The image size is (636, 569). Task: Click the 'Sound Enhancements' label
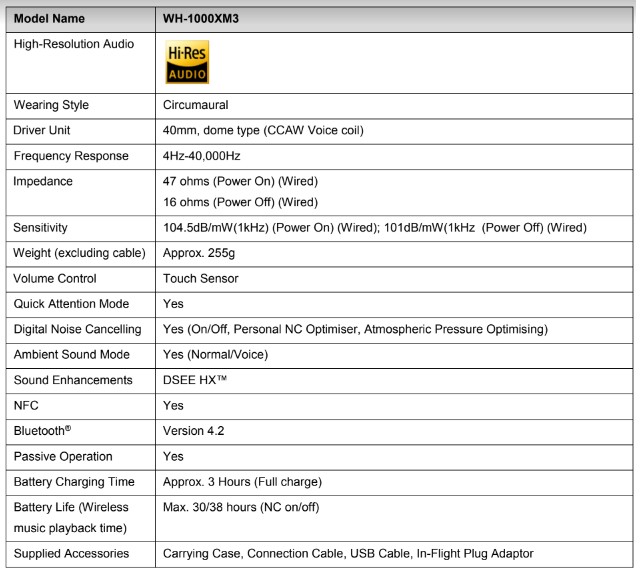(x=73, y=380)
